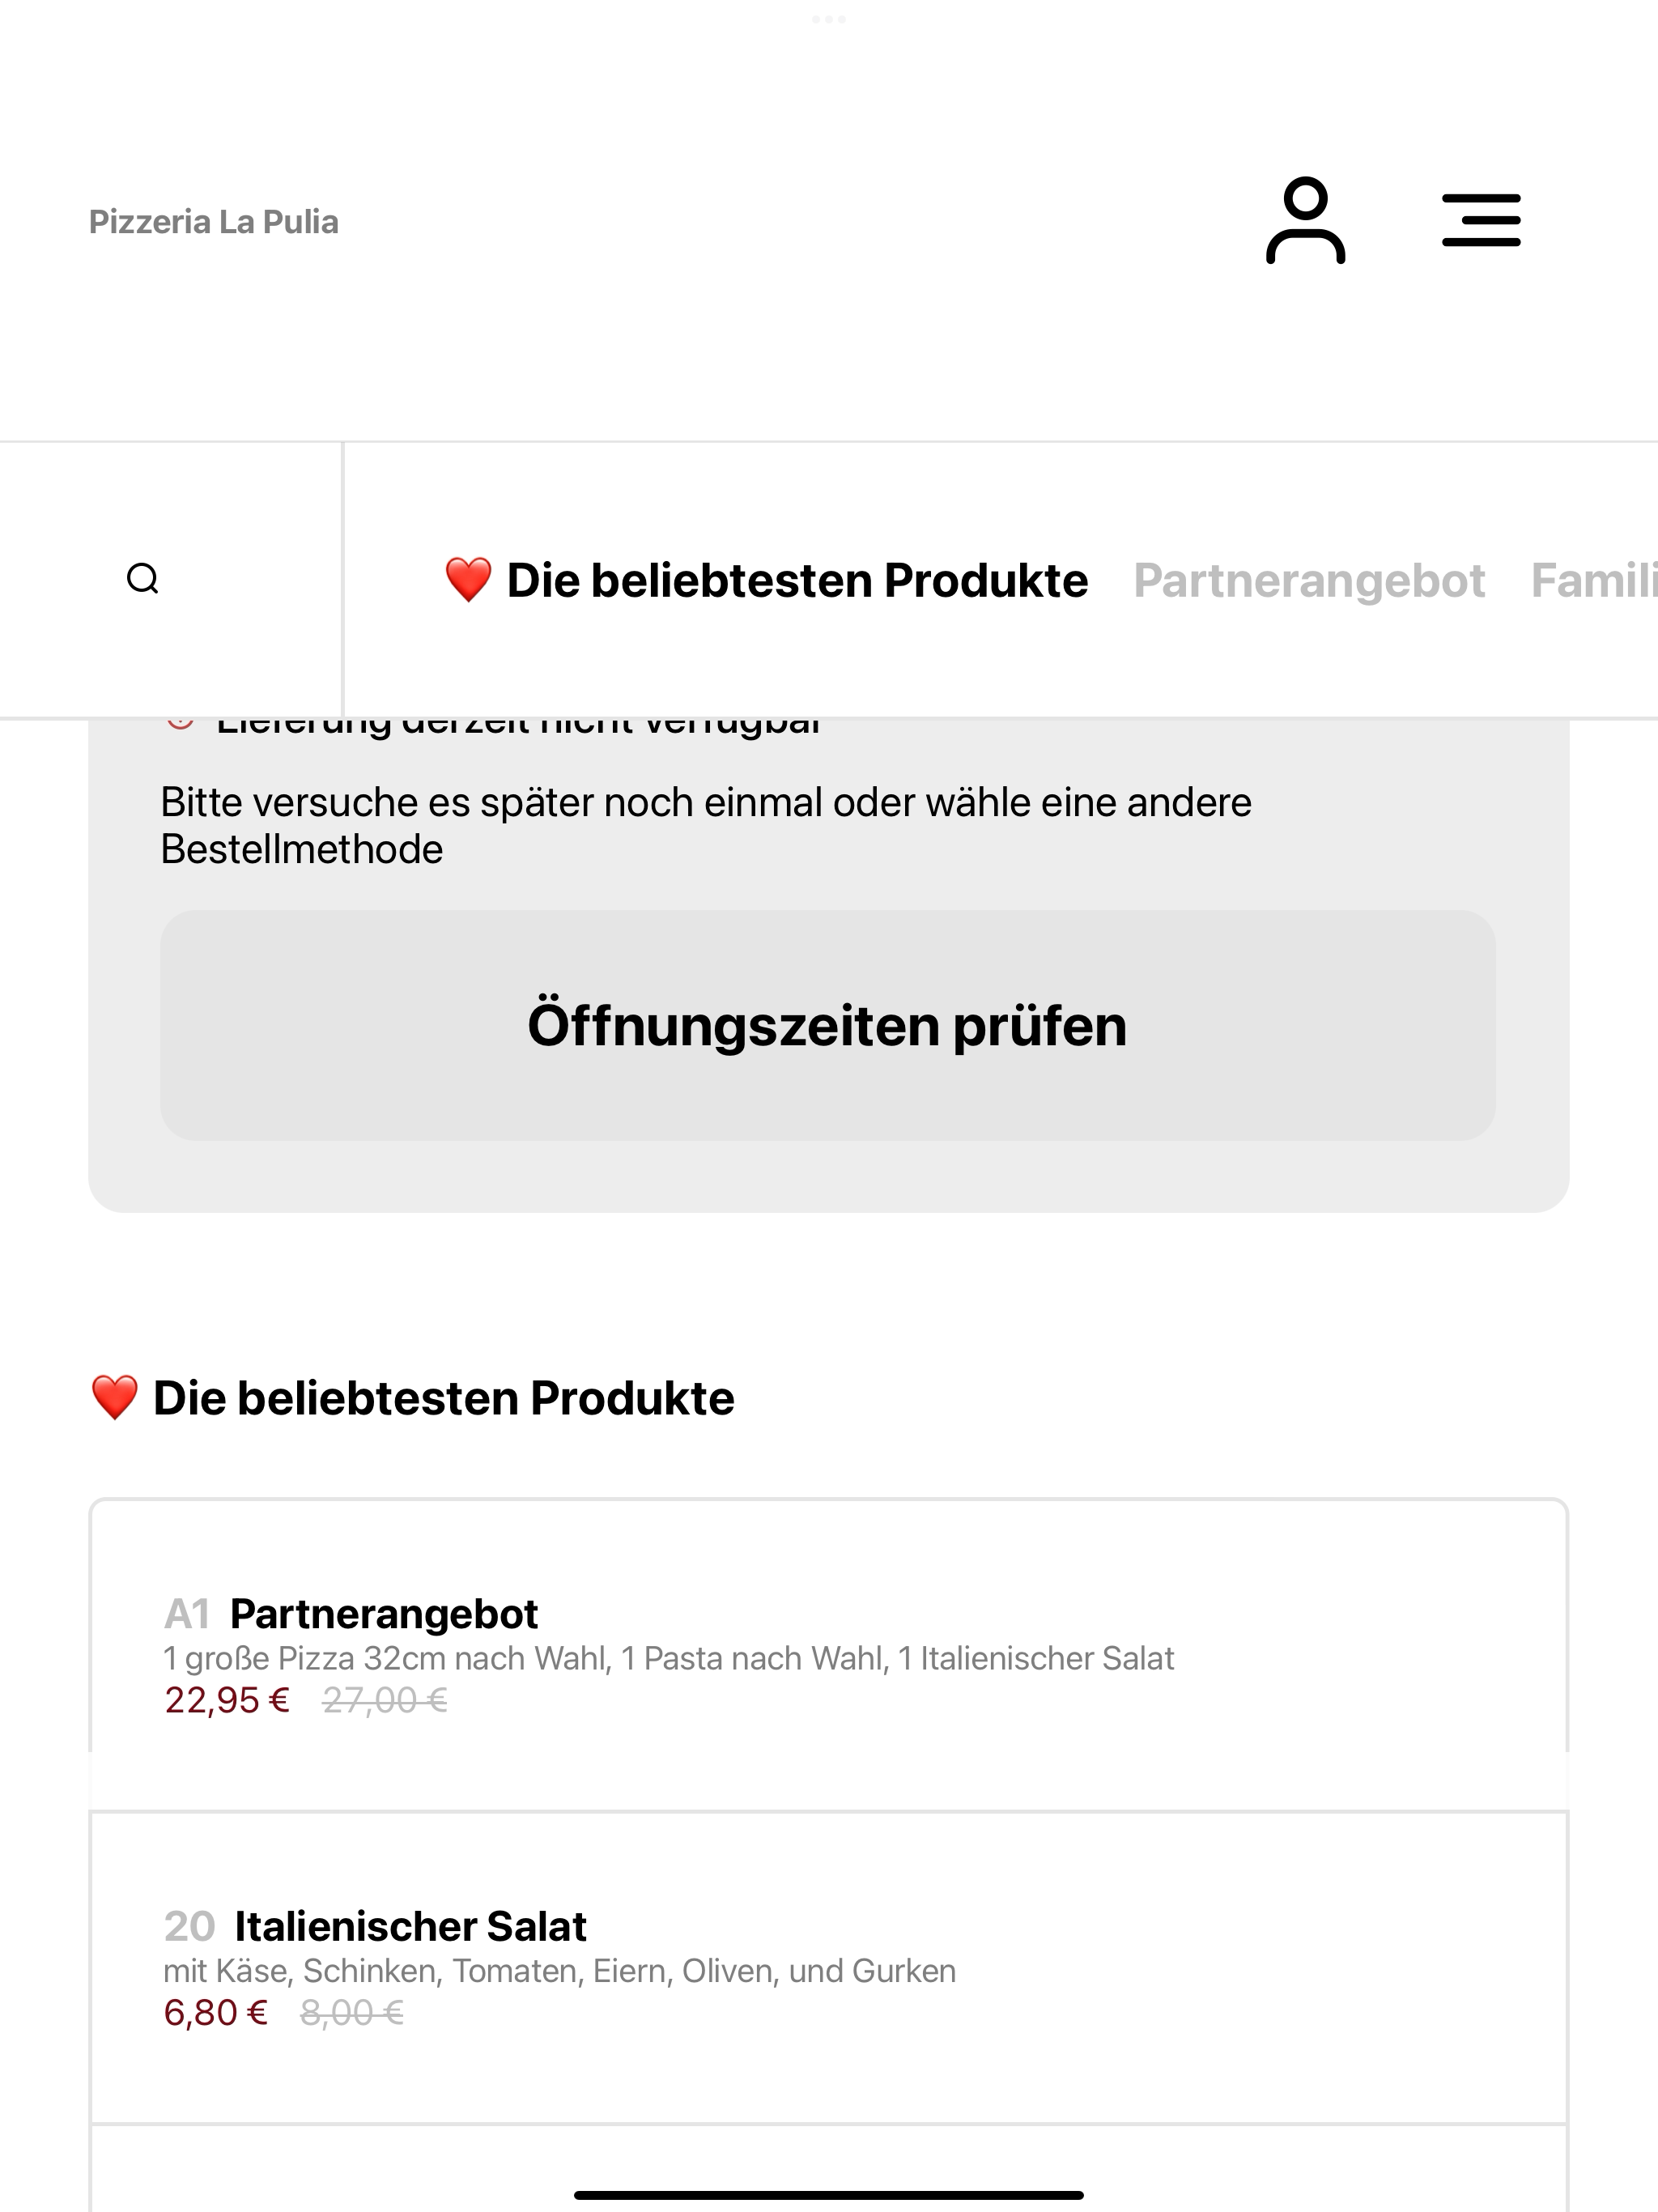Select the A1 Partnerangebot product card
Viewport: 1658px width, 2212px height.
click(x=829, y=1655)
